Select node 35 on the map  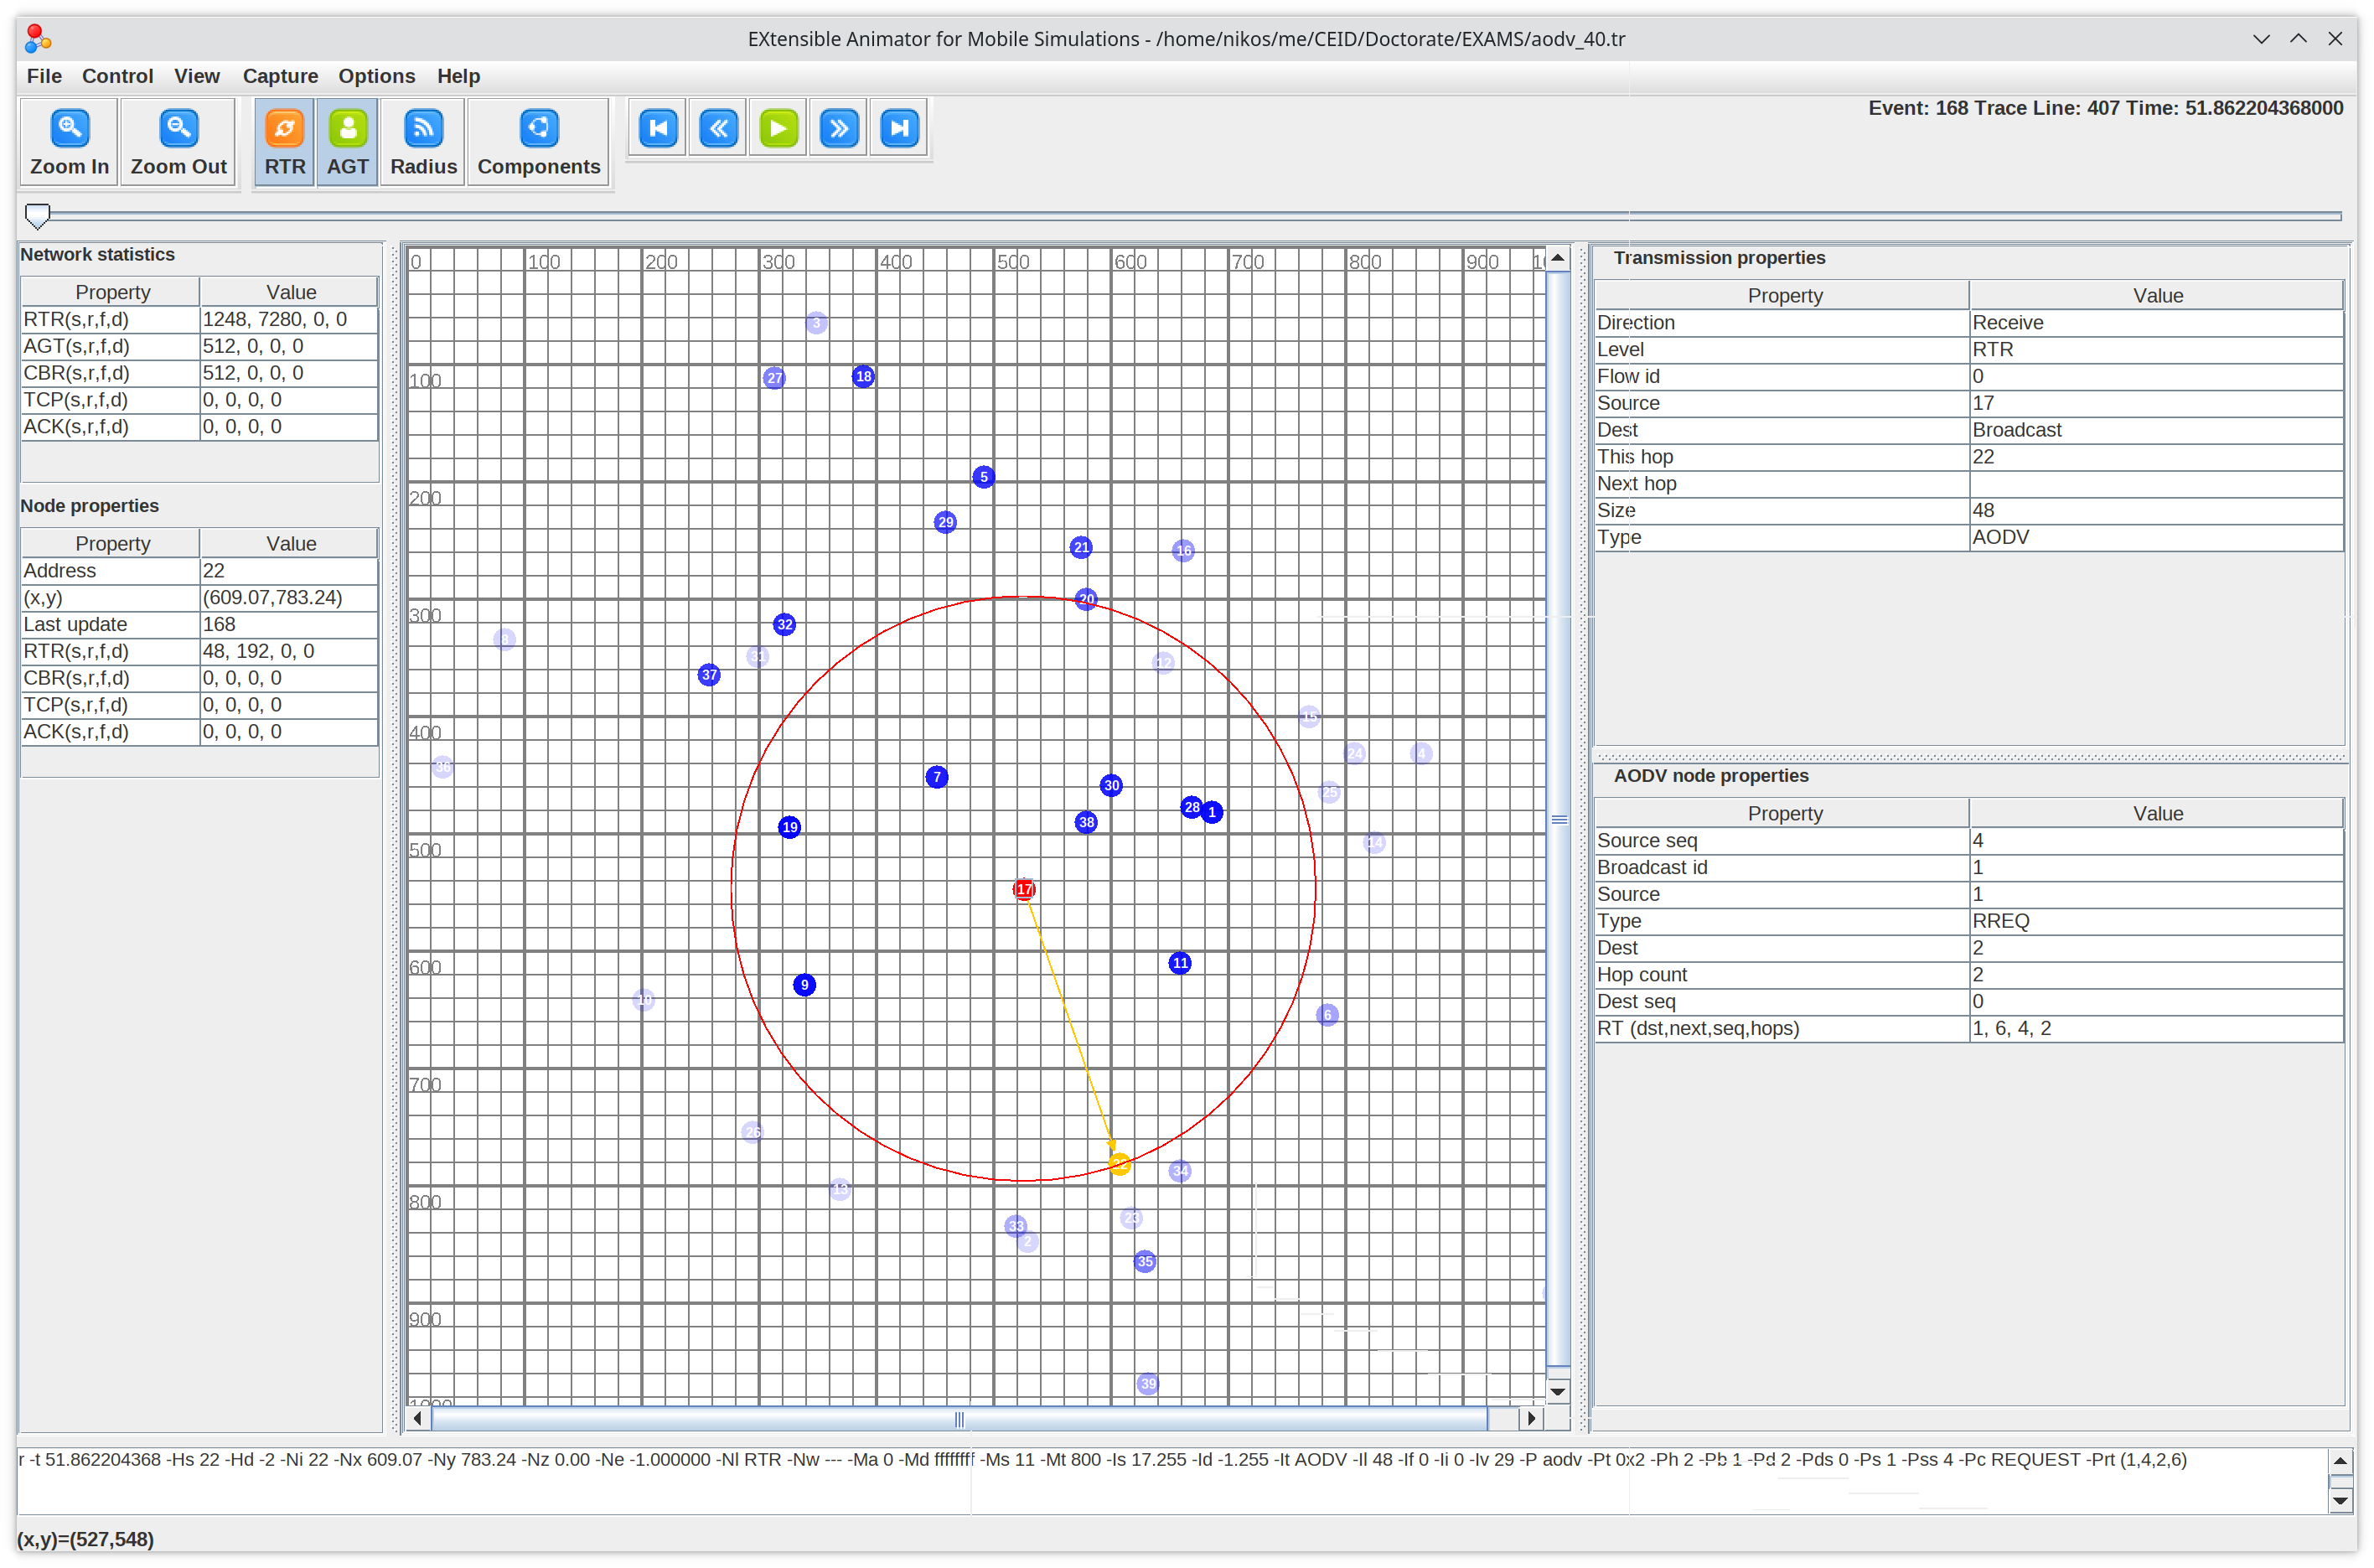[1145, 1262]
